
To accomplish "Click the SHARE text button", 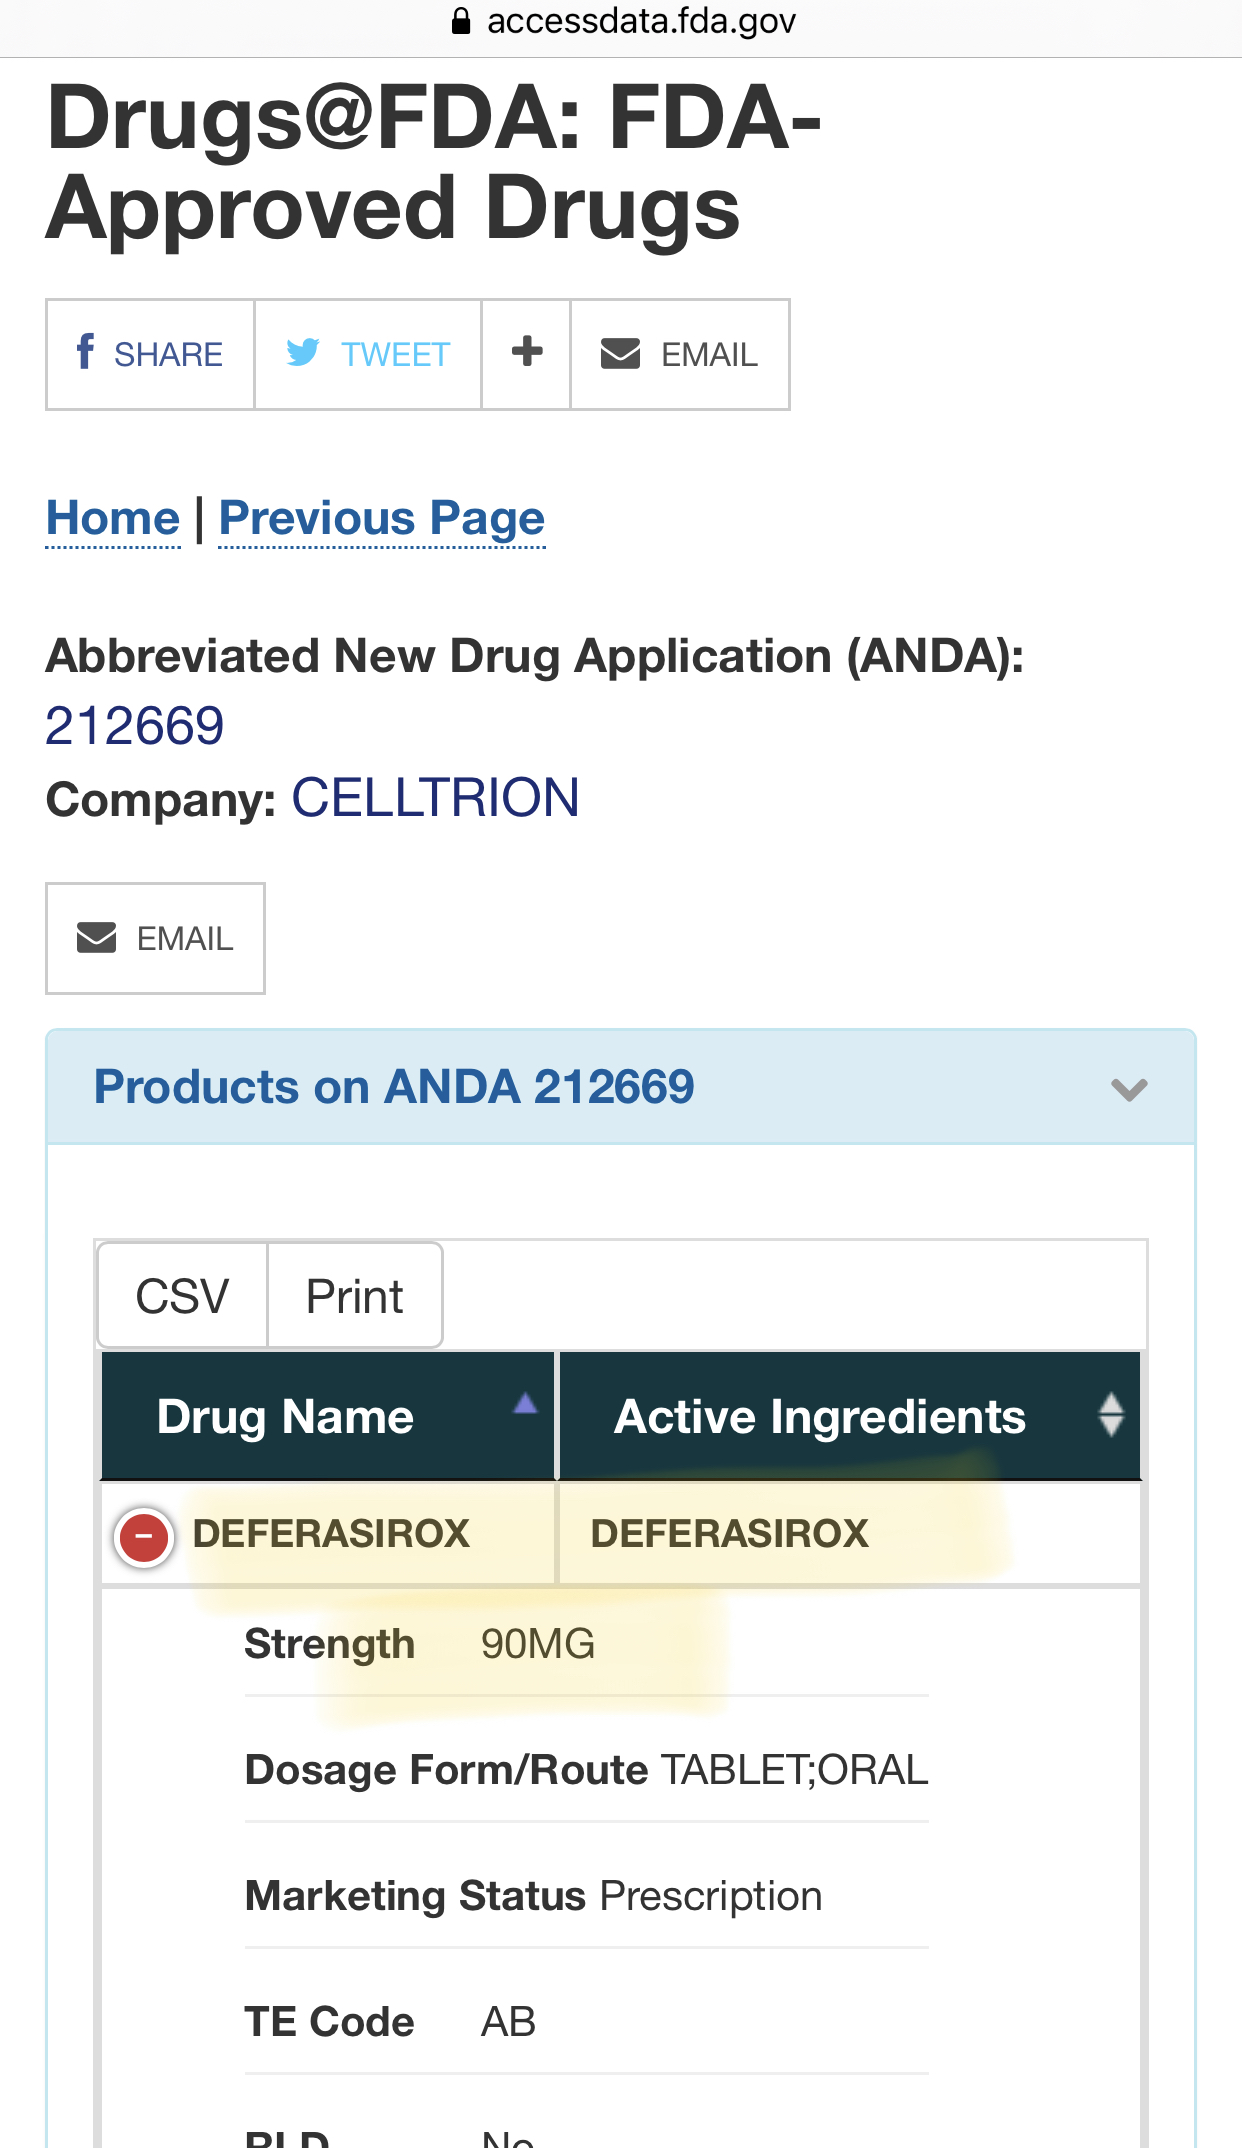I will pyautogui.click(x=168, y=355).
